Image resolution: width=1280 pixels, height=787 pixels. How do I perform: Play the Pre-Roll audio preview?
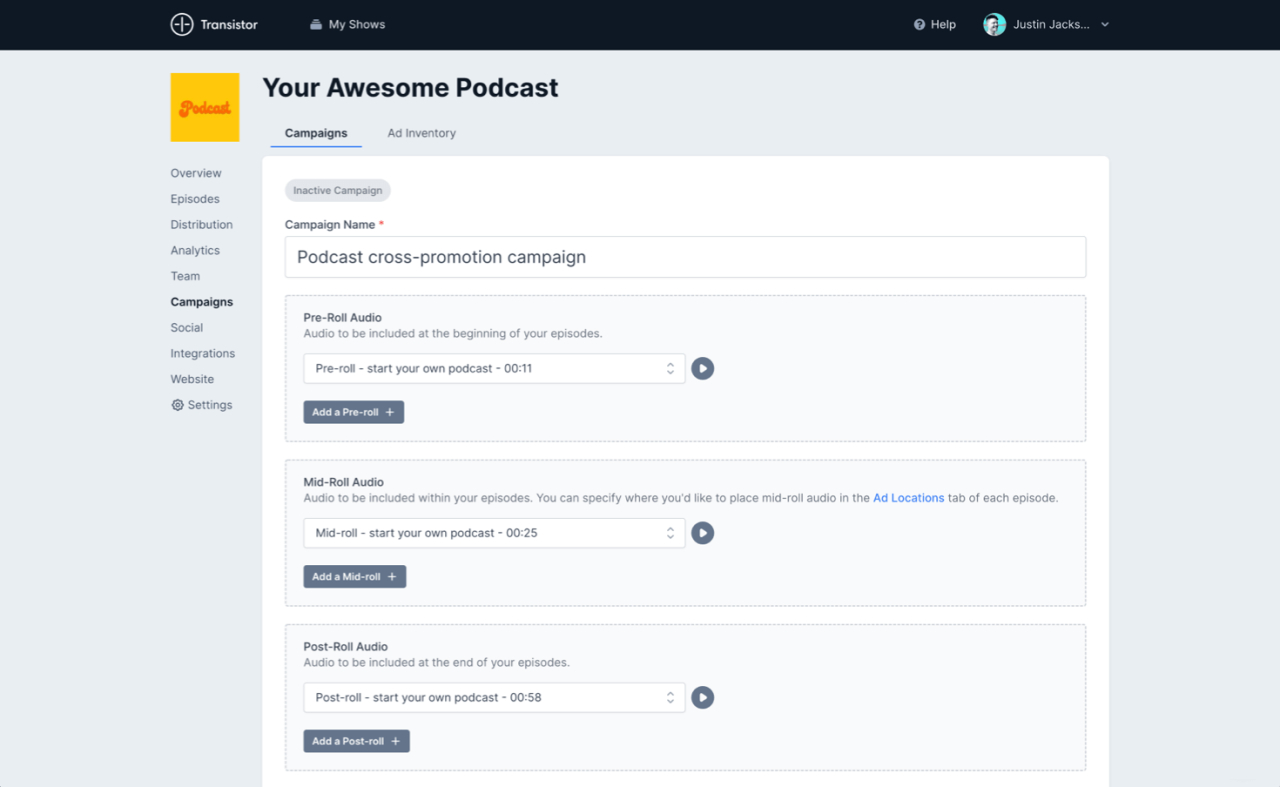point(702,368)
